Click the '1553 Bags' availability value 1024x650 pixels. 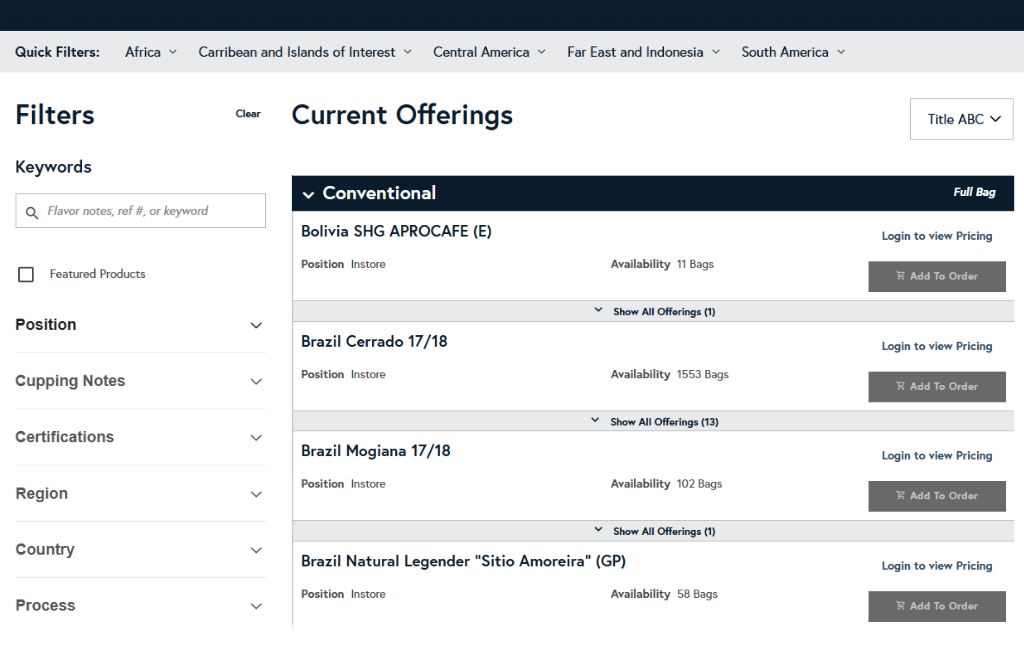(703, 374)
